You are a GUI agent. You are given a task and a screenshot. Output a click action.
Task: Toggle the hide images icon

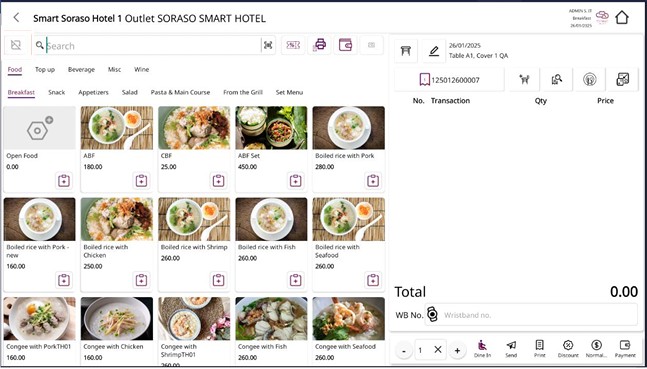coord(16,45)
